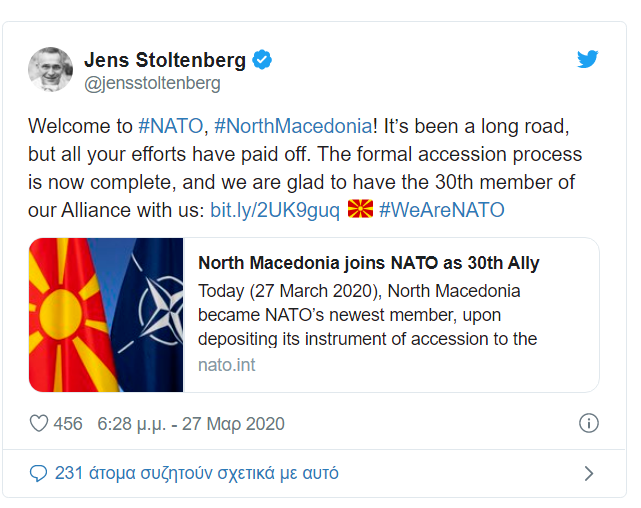Click the Jens Stoltenberg display name
This screenshot has height=508, width=641.
point(165,60)
